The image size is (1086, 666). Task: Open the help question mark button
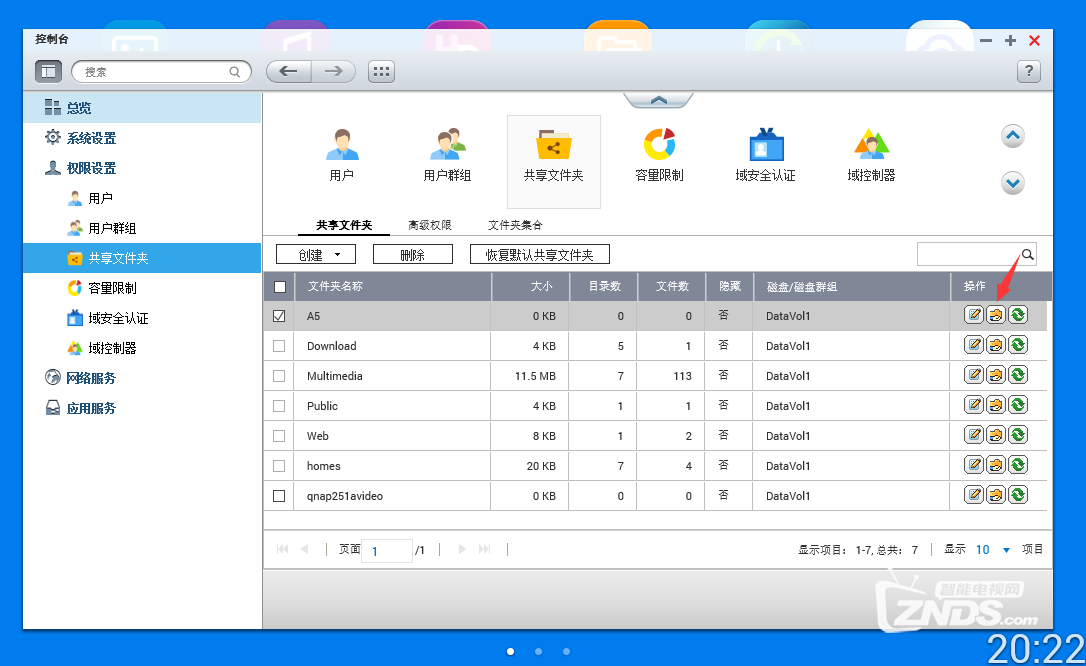(1029, 71)
